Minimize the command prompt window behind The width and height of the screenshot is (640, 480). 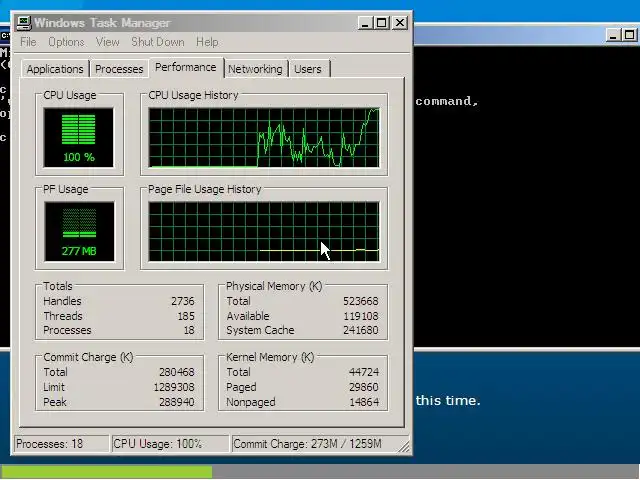pyautogui.click(x=613, y=35)
